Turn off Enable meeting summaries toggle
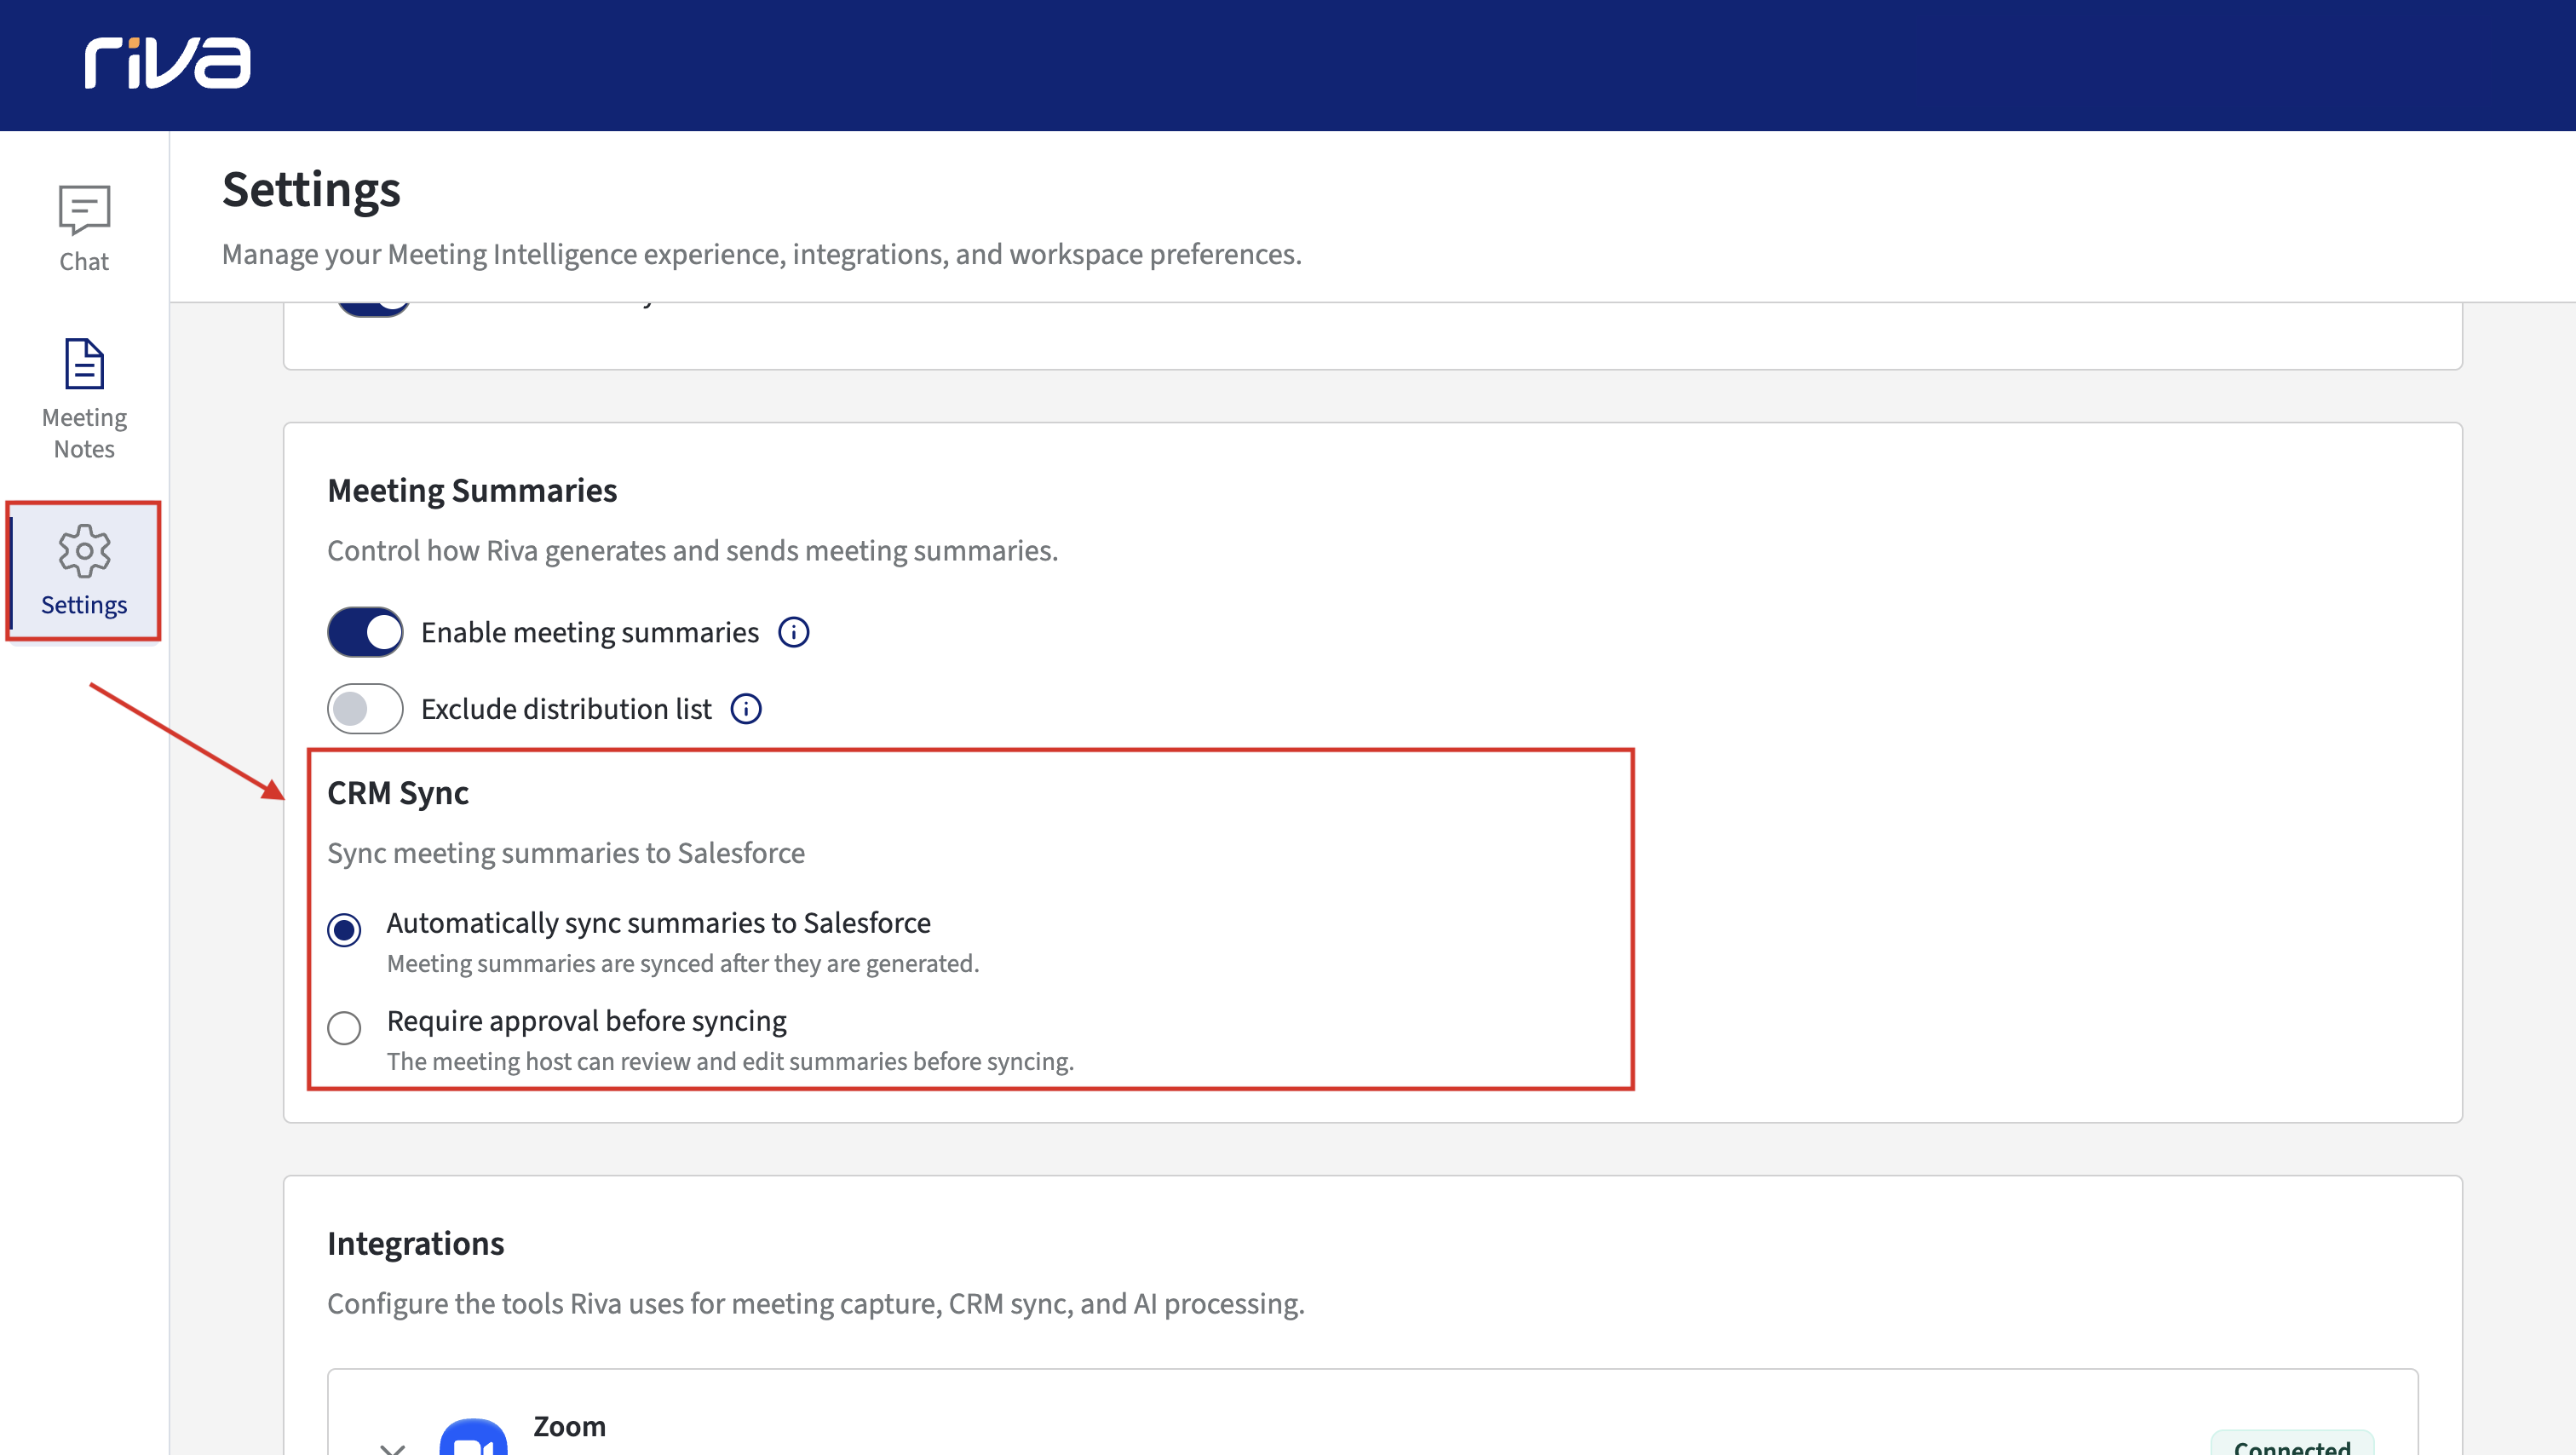2576x1455 pixels. [x=365, y=632]
